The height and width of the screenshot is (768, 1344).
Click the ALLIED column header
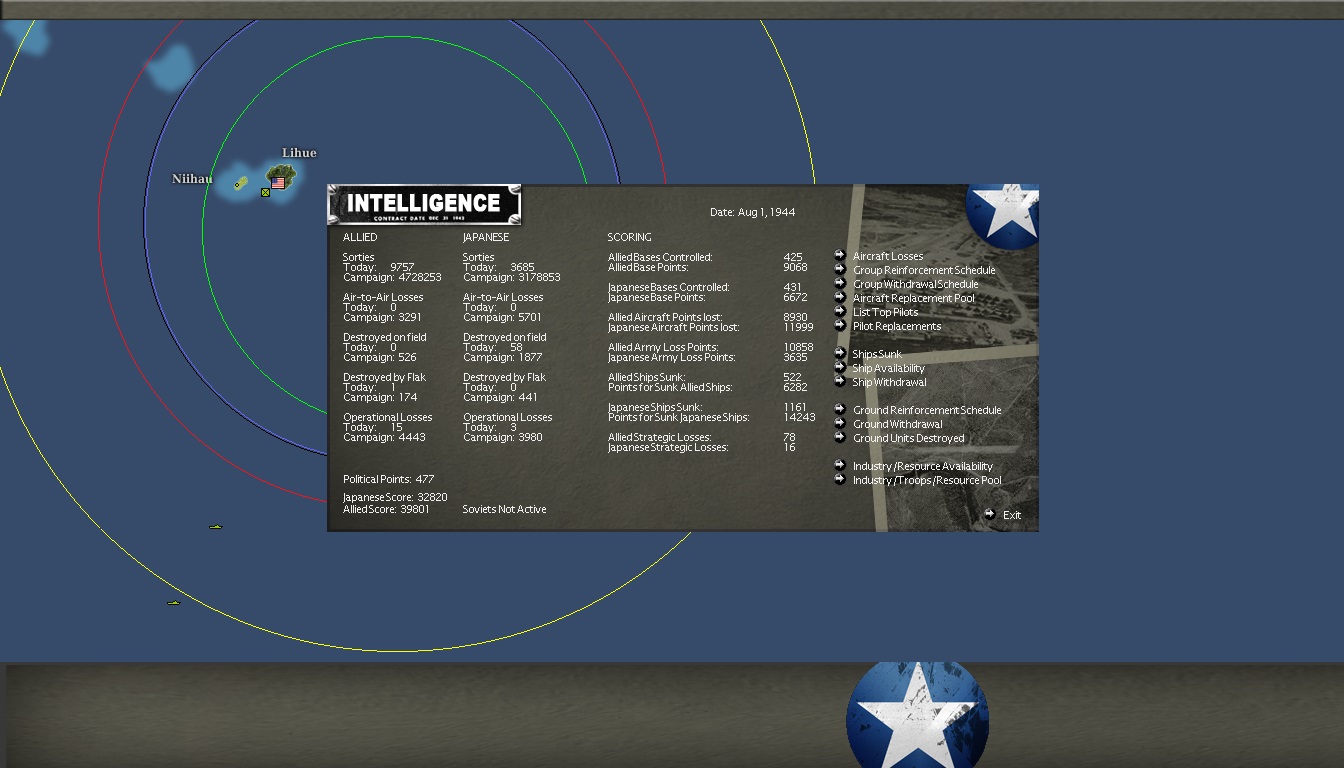tap(360, 237)
